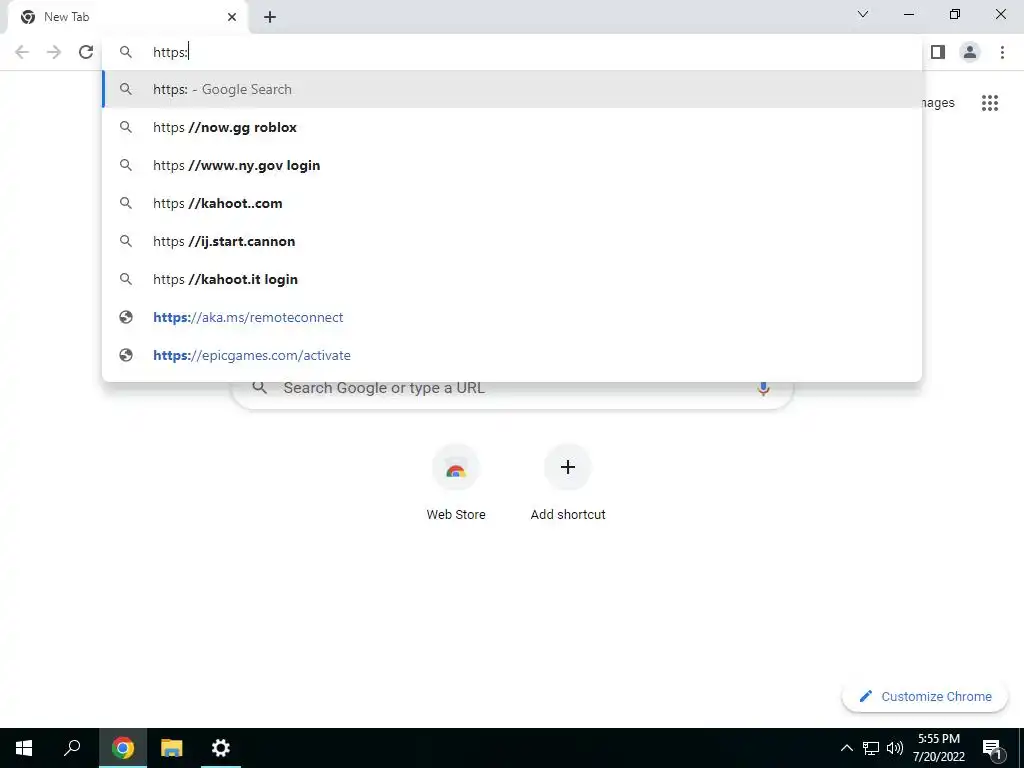This screenshot has height=768, width=1024.
Task: Click Add shortcut tile
Action: (x=568, y=483)
